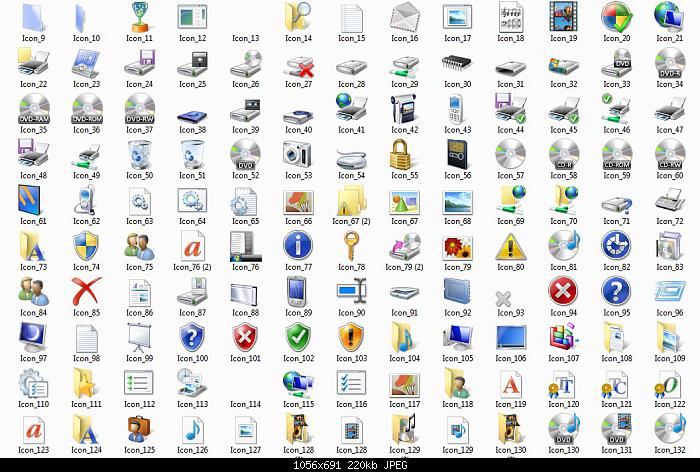This screenshot has height=472, width=700.
Task: Open the music folder icon Icon_104
Action: (x=404, y=337)
